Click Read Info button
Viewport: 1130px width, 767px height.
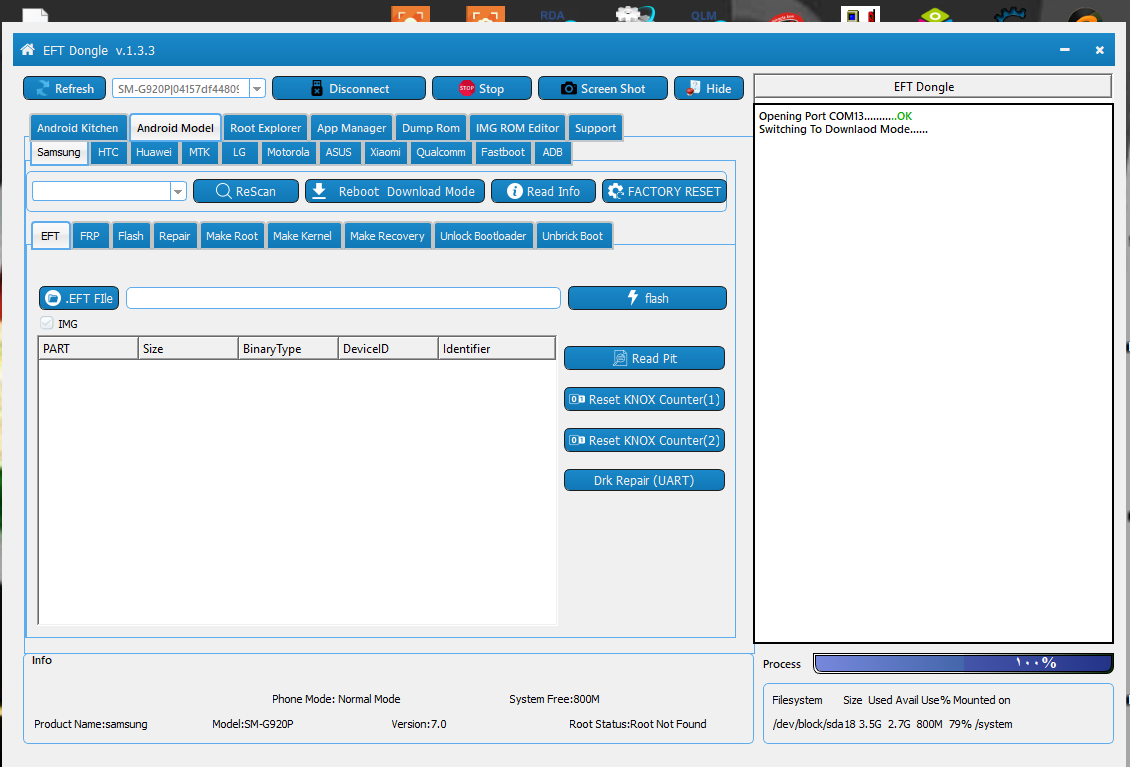coord(543,191)
